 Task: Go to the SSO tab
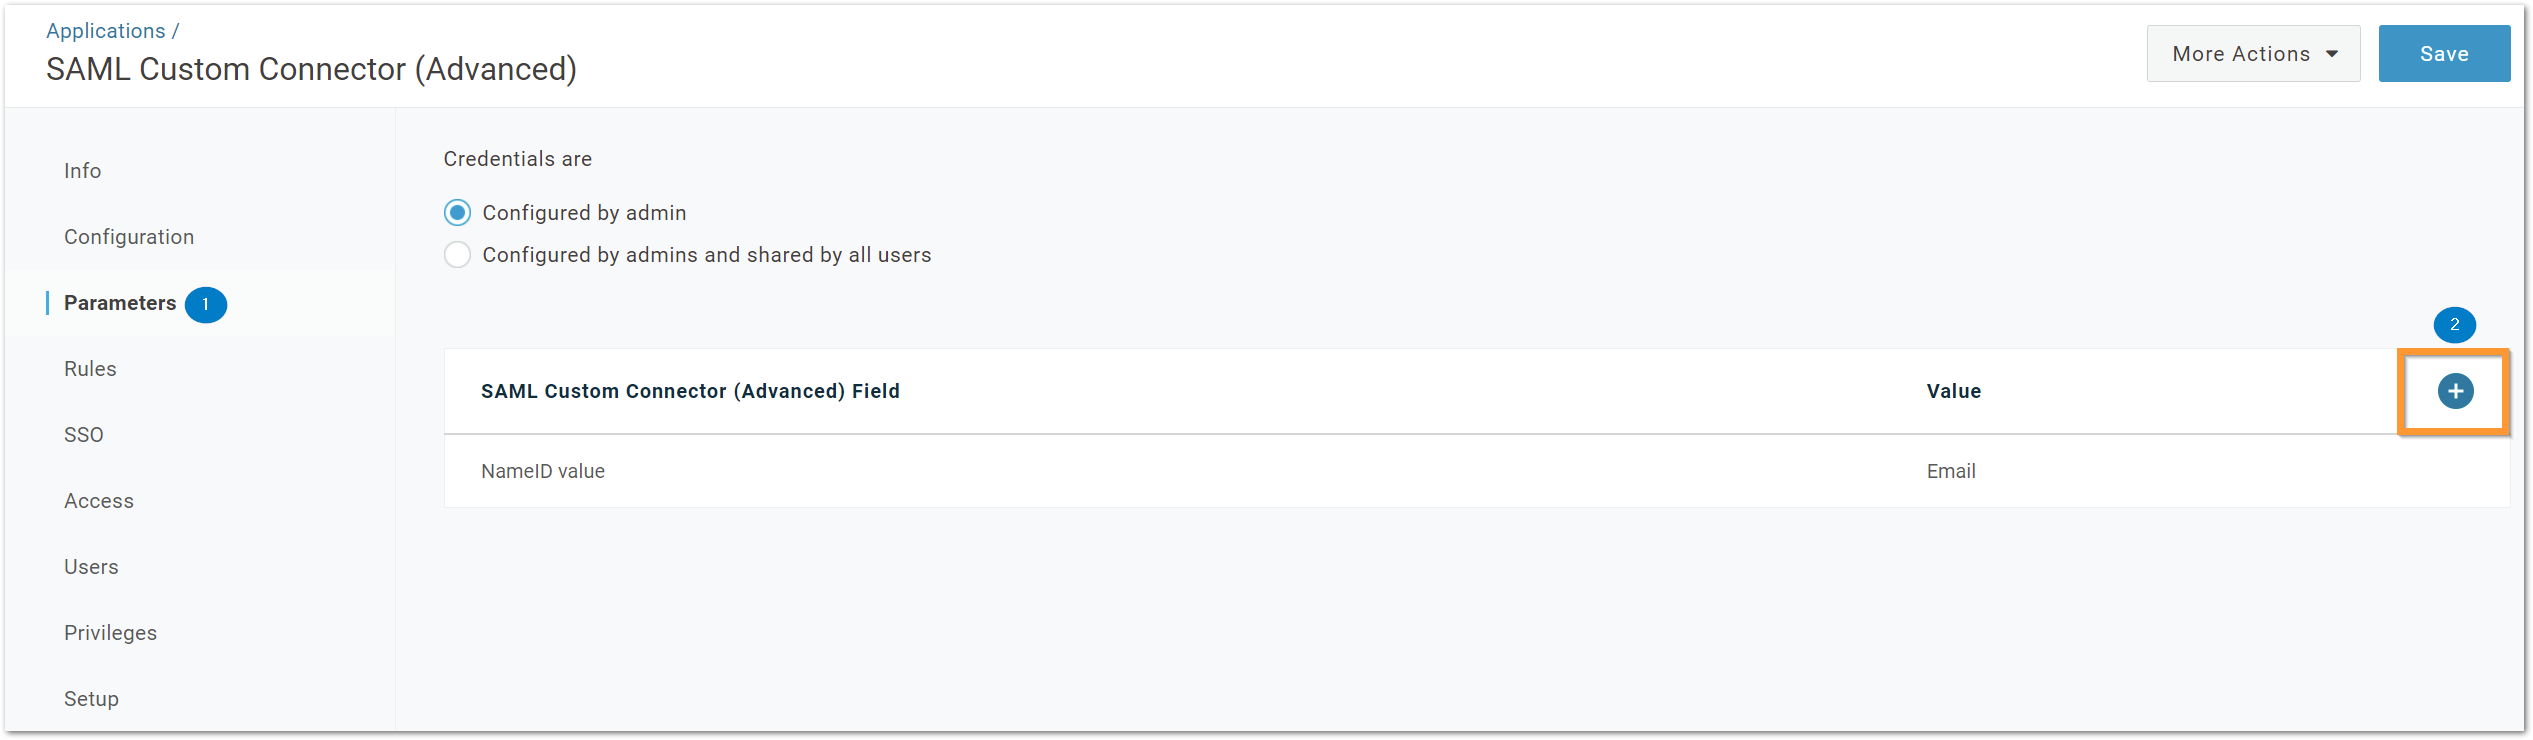pos(84,435)
